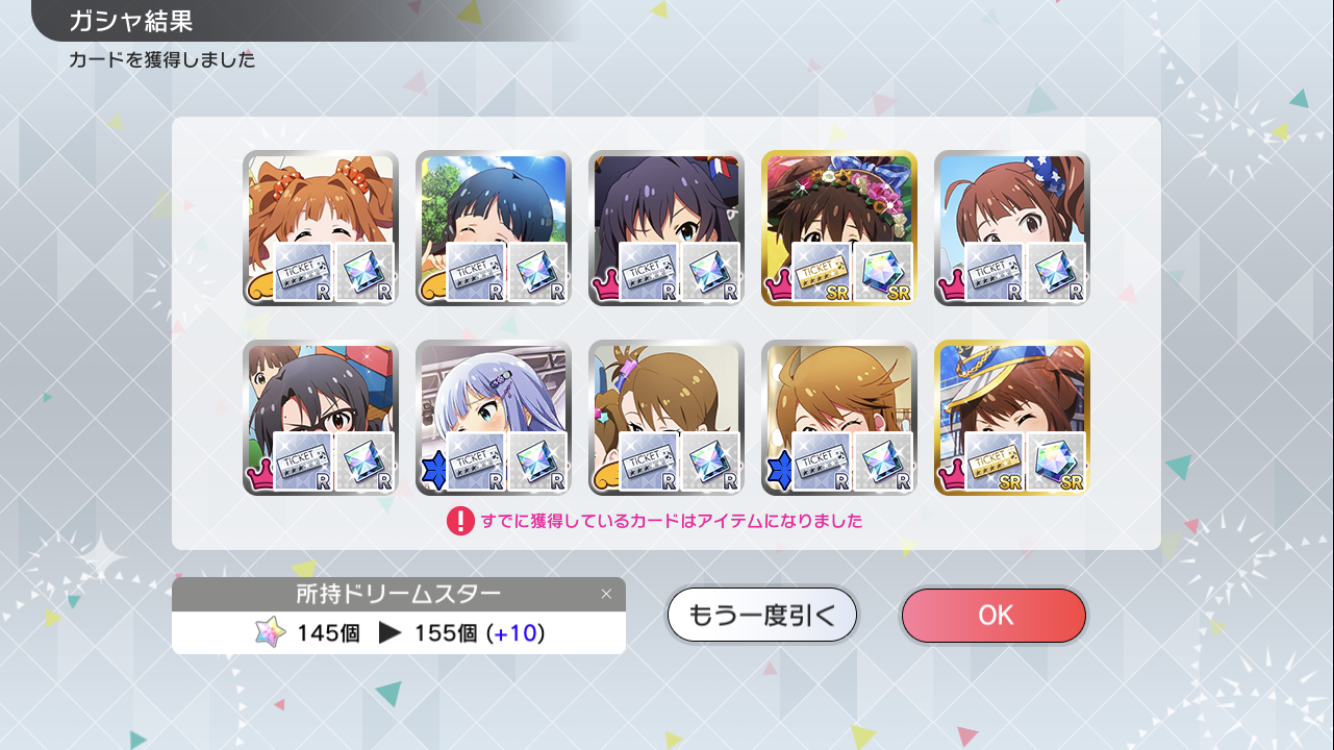This screenshot has height=750, width=1334.
Task: Tap the OK button
Action: pyautogui.click(x=994, y=615)
